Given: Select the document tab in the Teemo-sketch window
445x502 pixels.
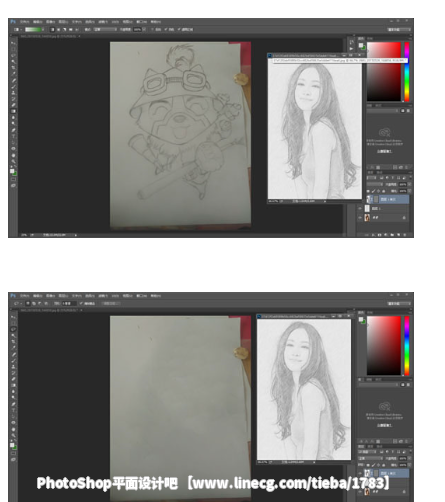Looking at the screenshot, I should coord(50,36).
